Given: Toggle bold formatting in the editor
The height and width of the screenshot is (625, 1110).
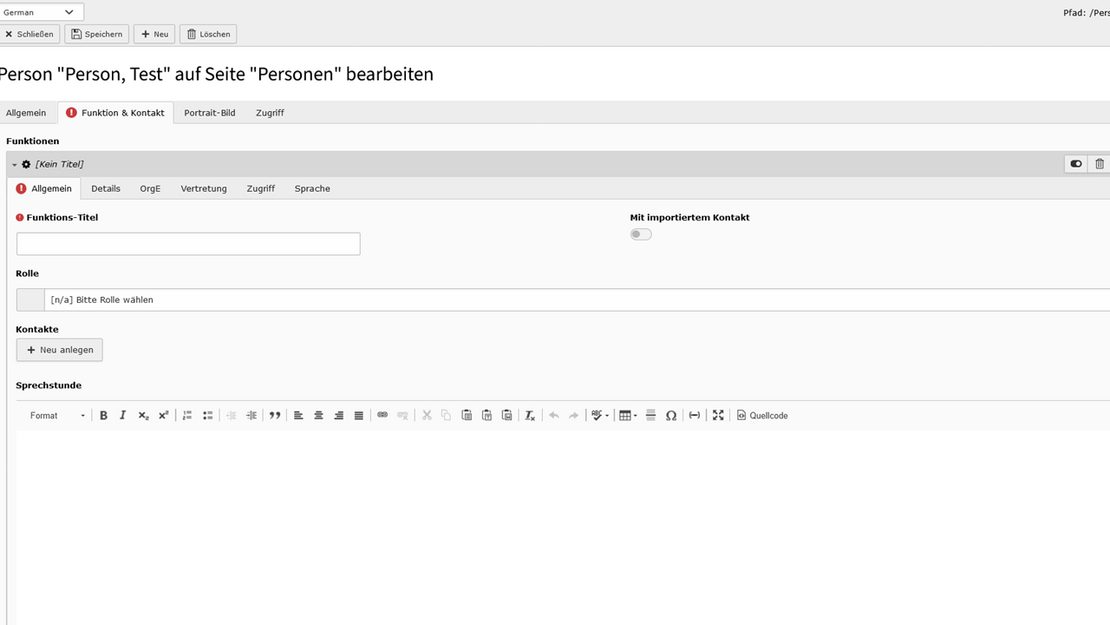Looking at the screenshot, I should click(x=103, y=416).
